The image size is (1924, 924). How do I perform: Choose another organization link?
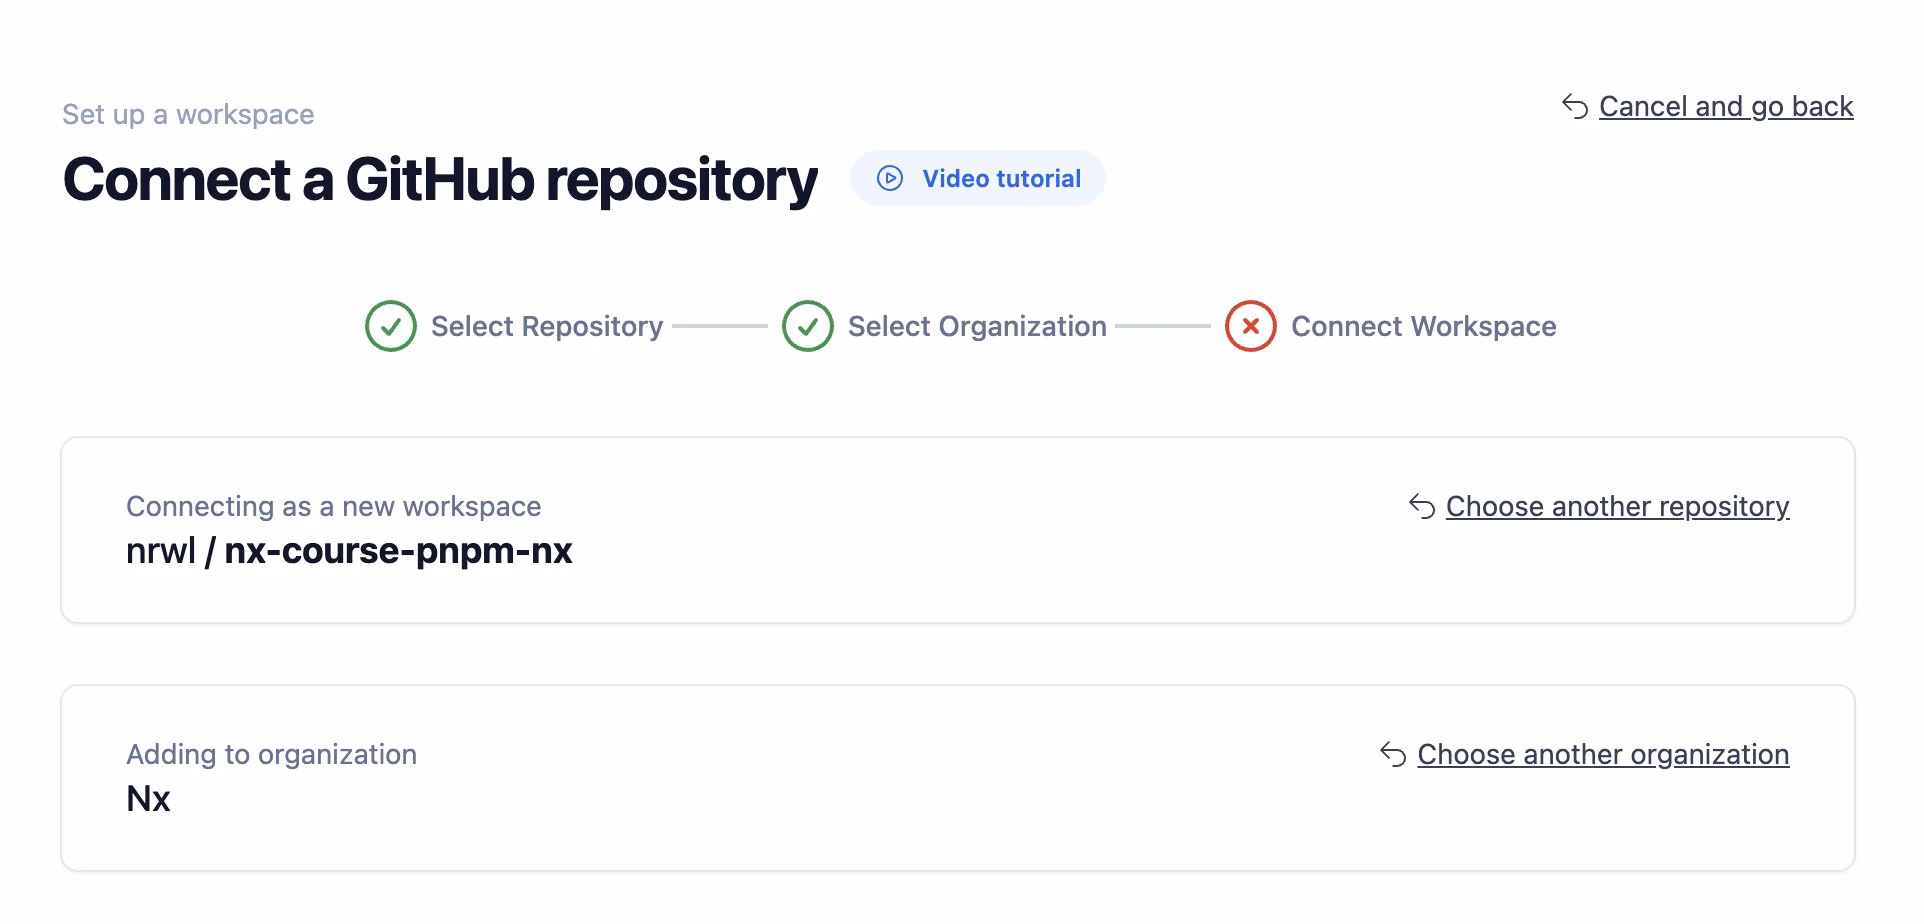(1603, 754)
